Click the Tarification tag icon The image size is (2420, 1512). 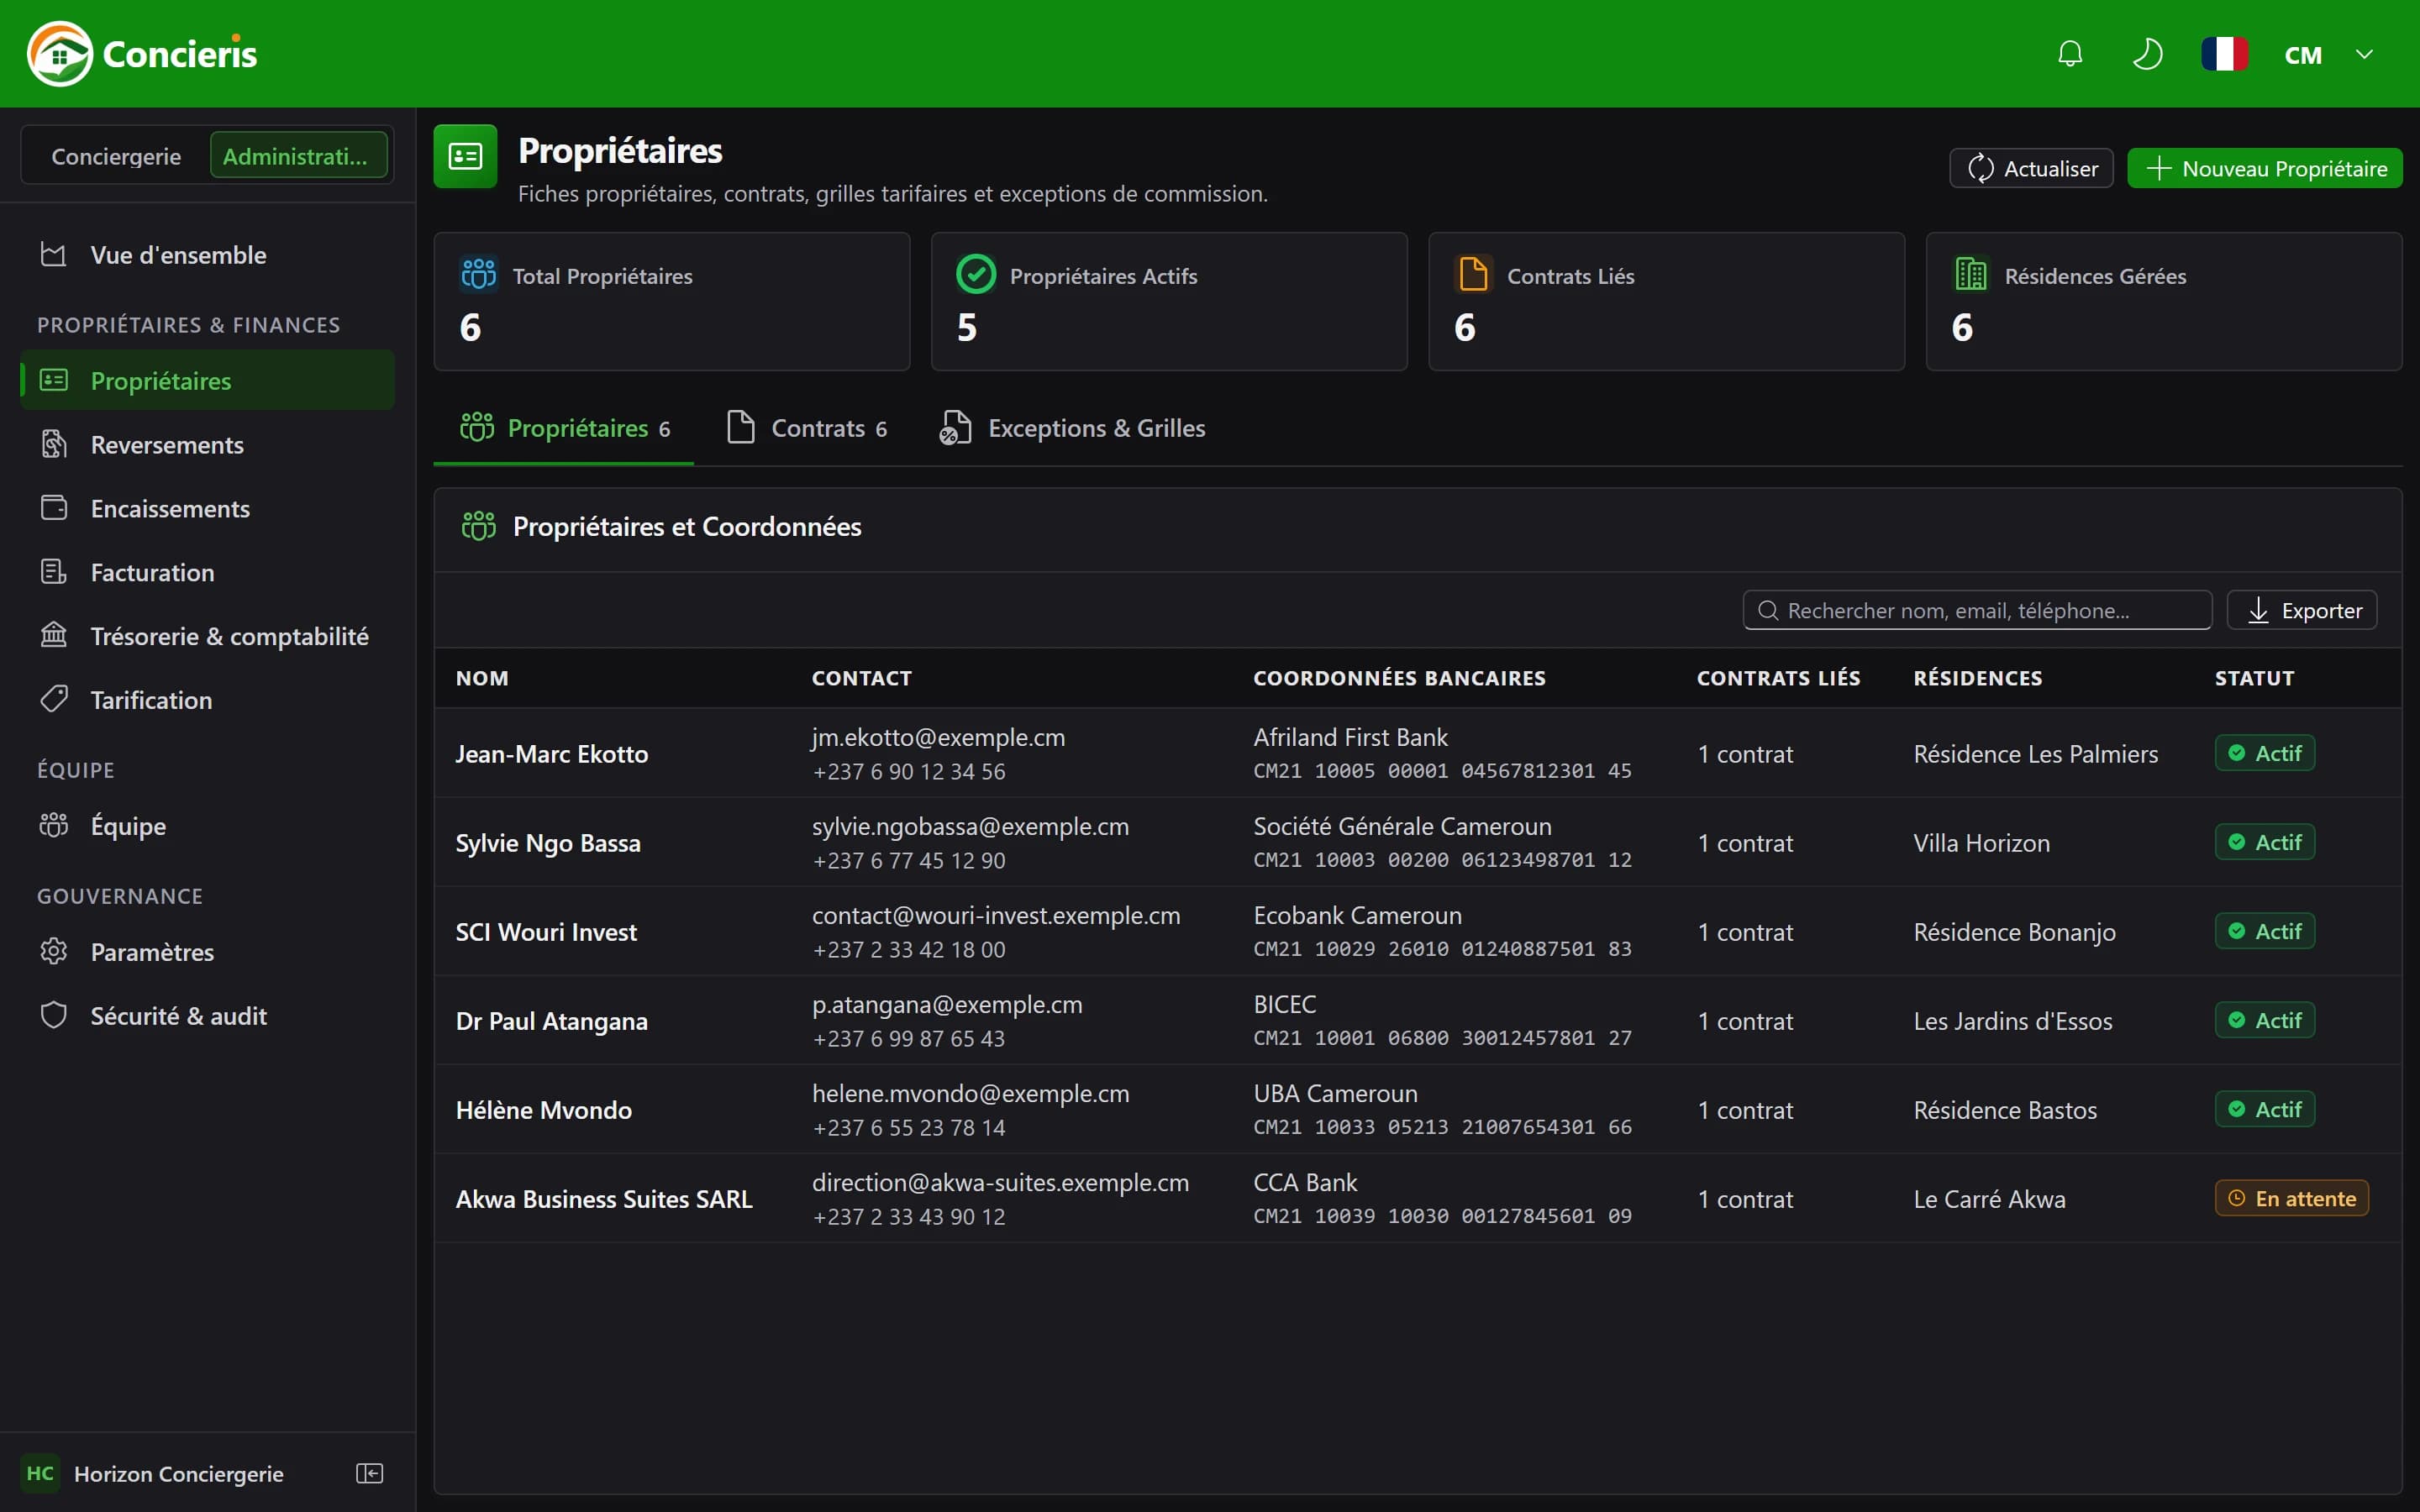[x=54, y=699]
